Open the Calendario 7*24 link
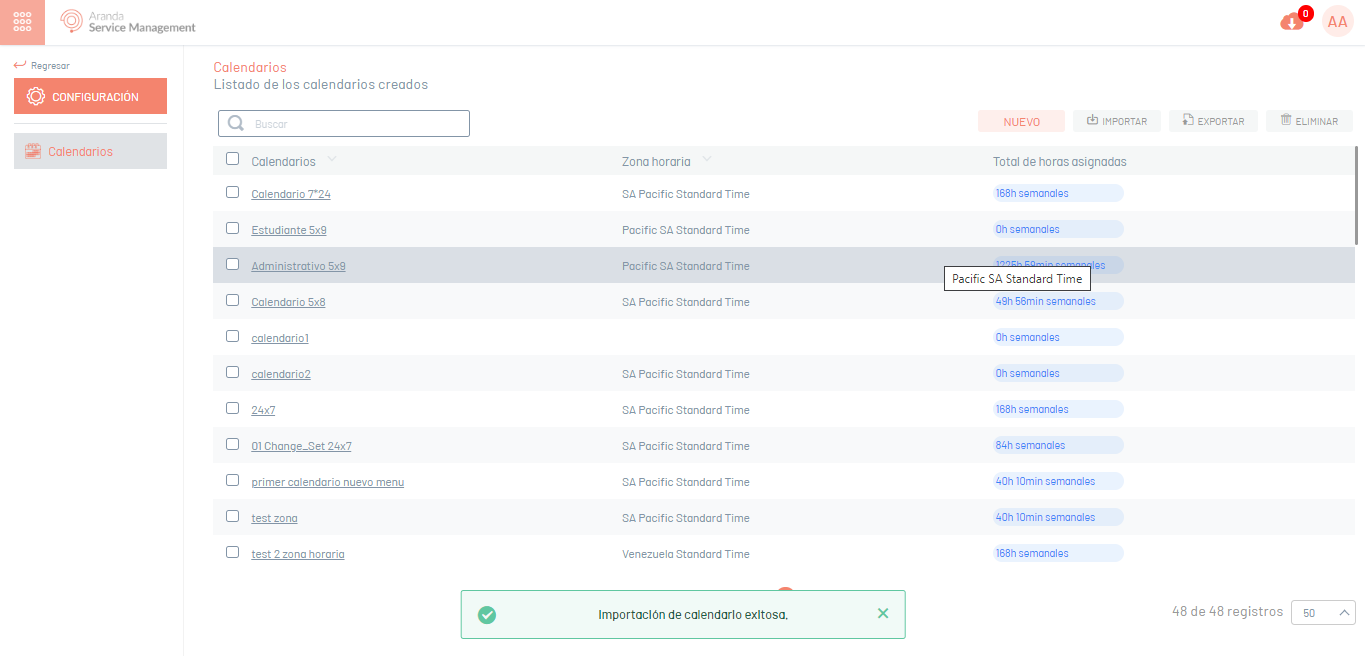Image resolution: width=1365 pixels, height=656 pixels. click(x=291, y=194)
